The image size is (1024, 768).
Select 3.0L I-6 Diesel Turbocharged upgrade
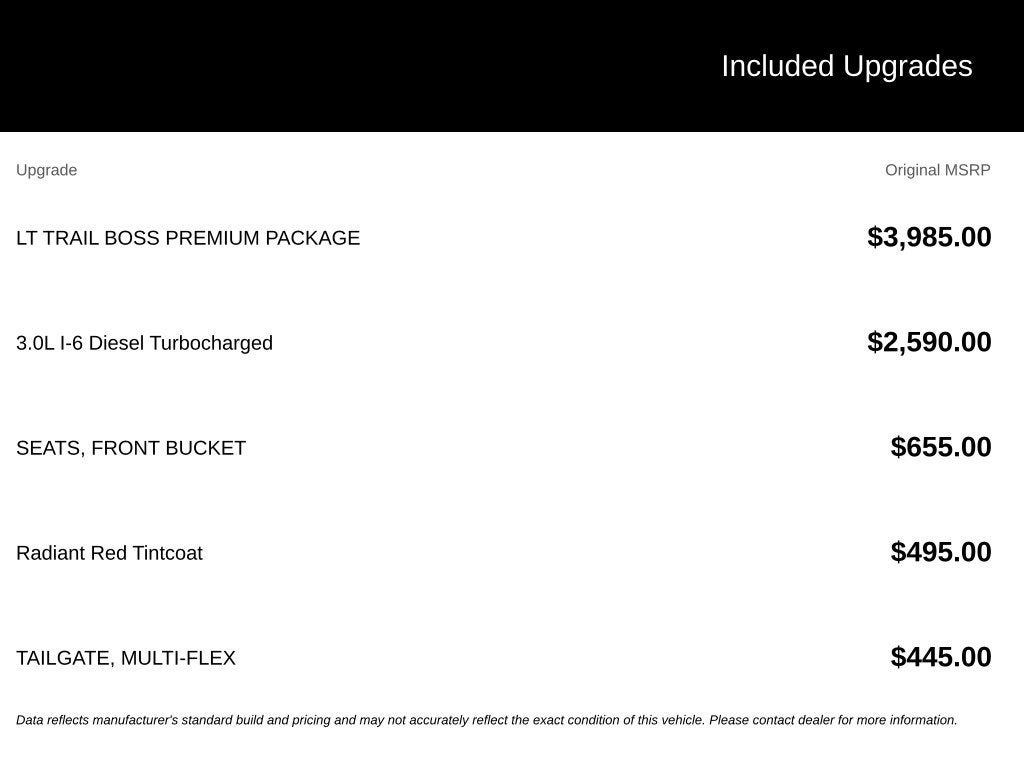[144, 343]
